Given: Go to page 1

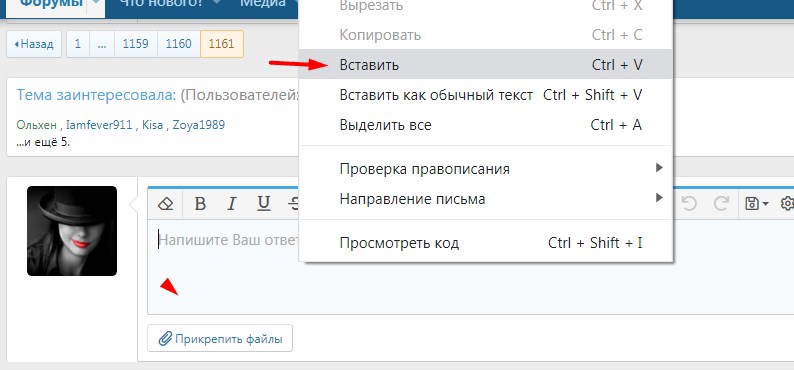Looking at the screenshot, I should pyautogui.click(x=78, y=44).
